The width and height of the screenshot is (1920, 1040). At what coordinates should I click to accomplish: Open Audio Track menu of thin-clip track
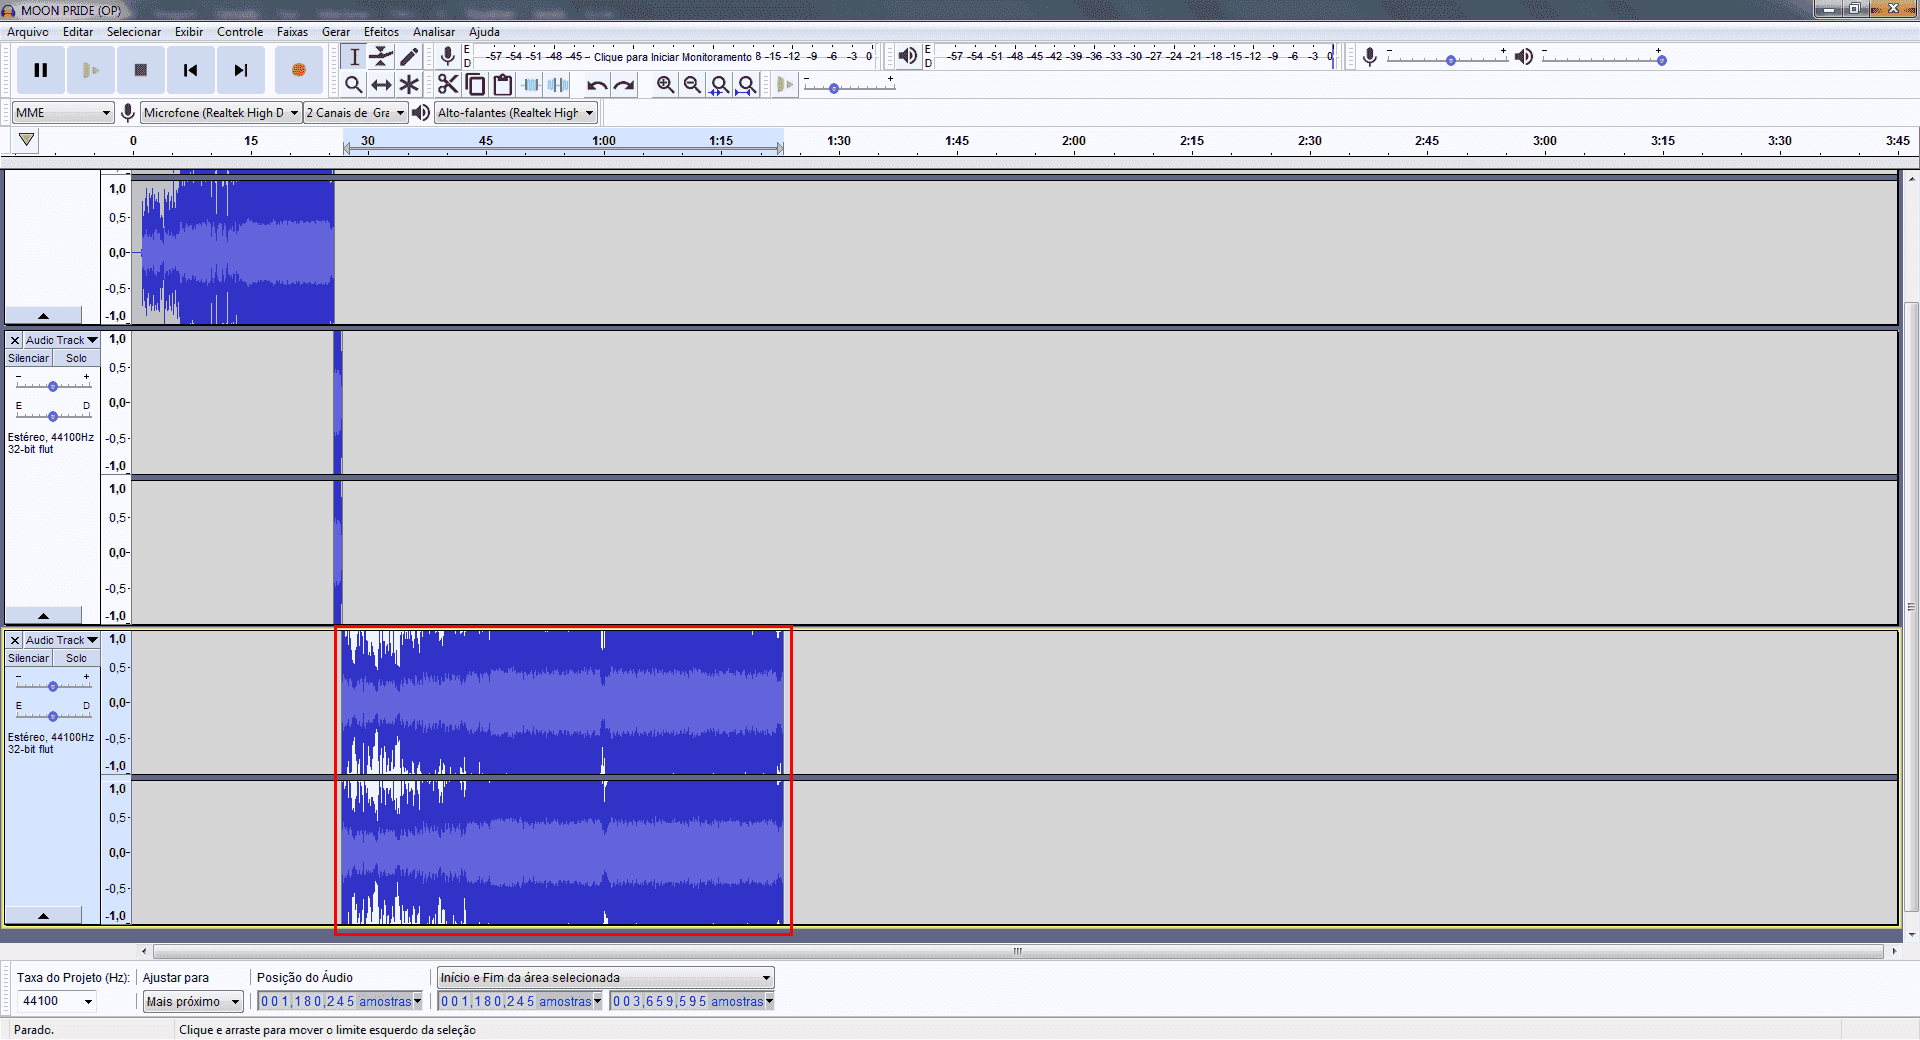click(61, 340)
